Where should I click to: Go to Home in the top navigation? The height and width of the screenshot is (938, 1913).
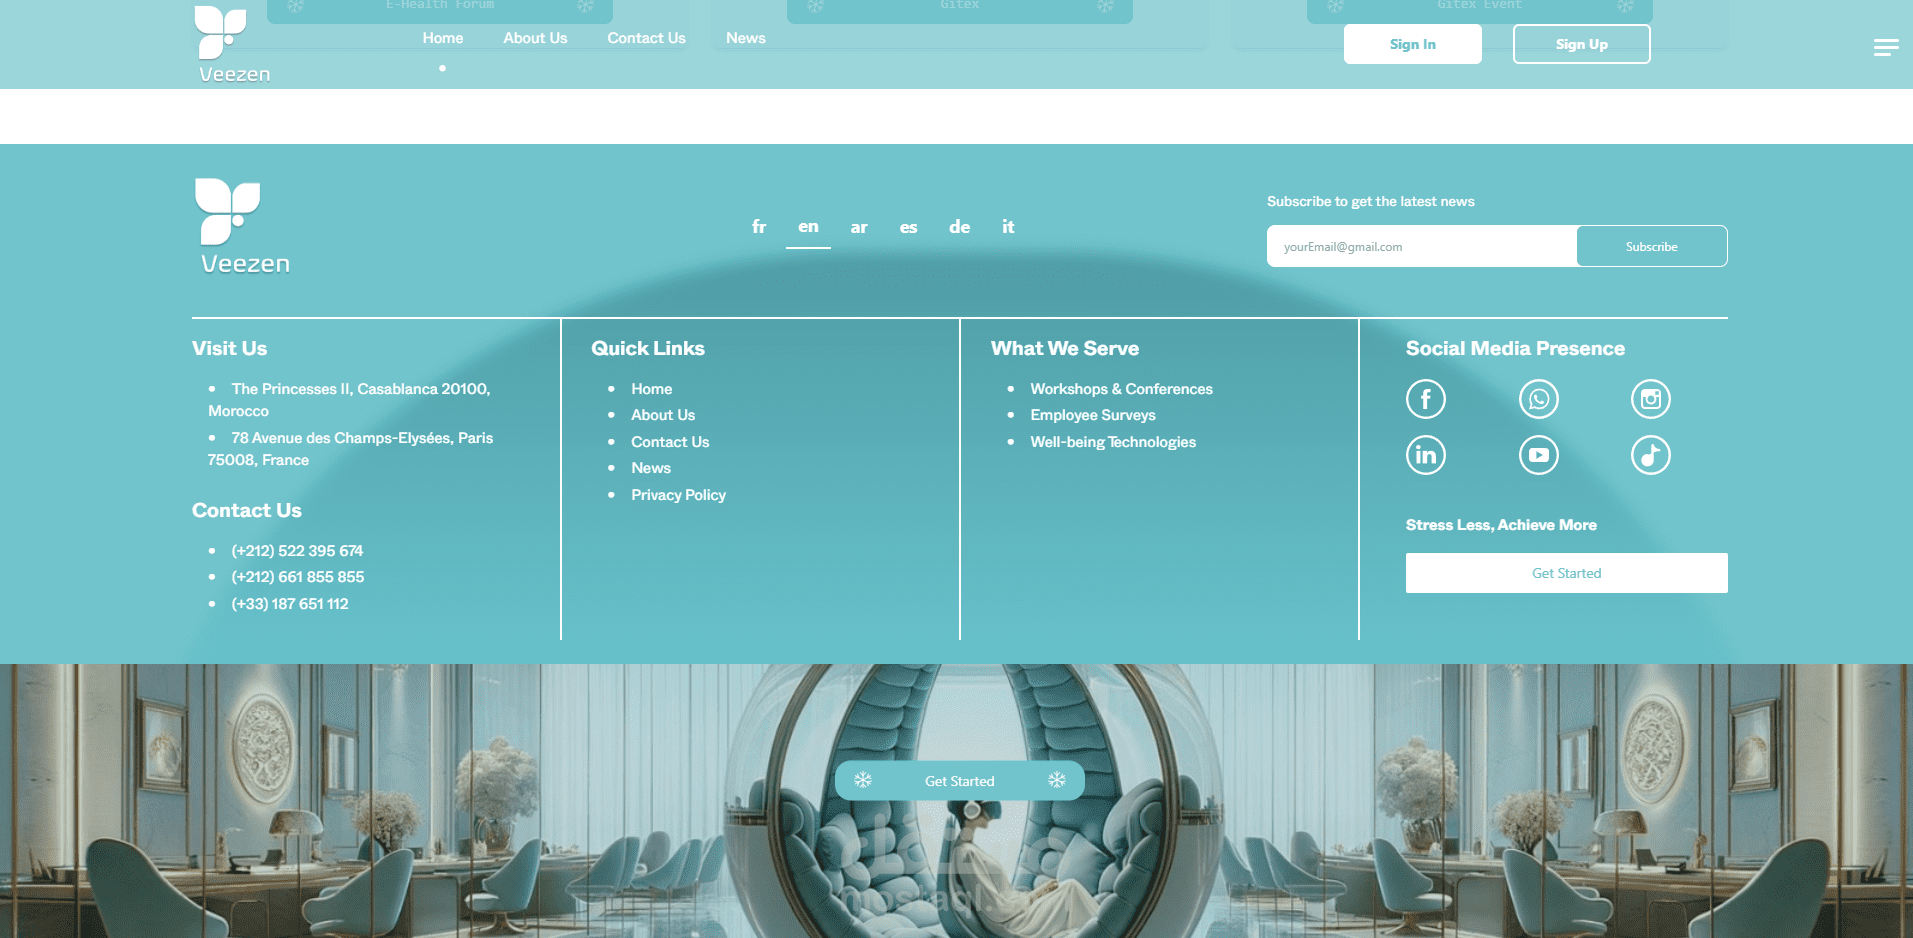(443, 38)
